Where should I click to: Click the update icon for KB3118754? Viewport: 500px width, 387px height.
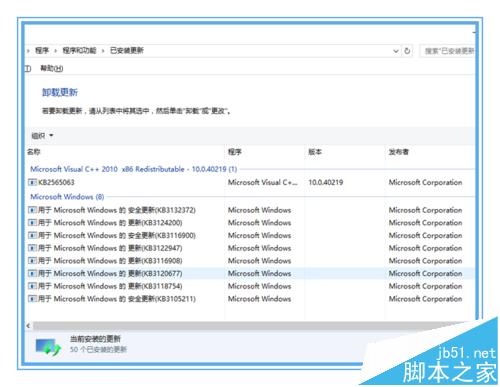pos(32,286)
